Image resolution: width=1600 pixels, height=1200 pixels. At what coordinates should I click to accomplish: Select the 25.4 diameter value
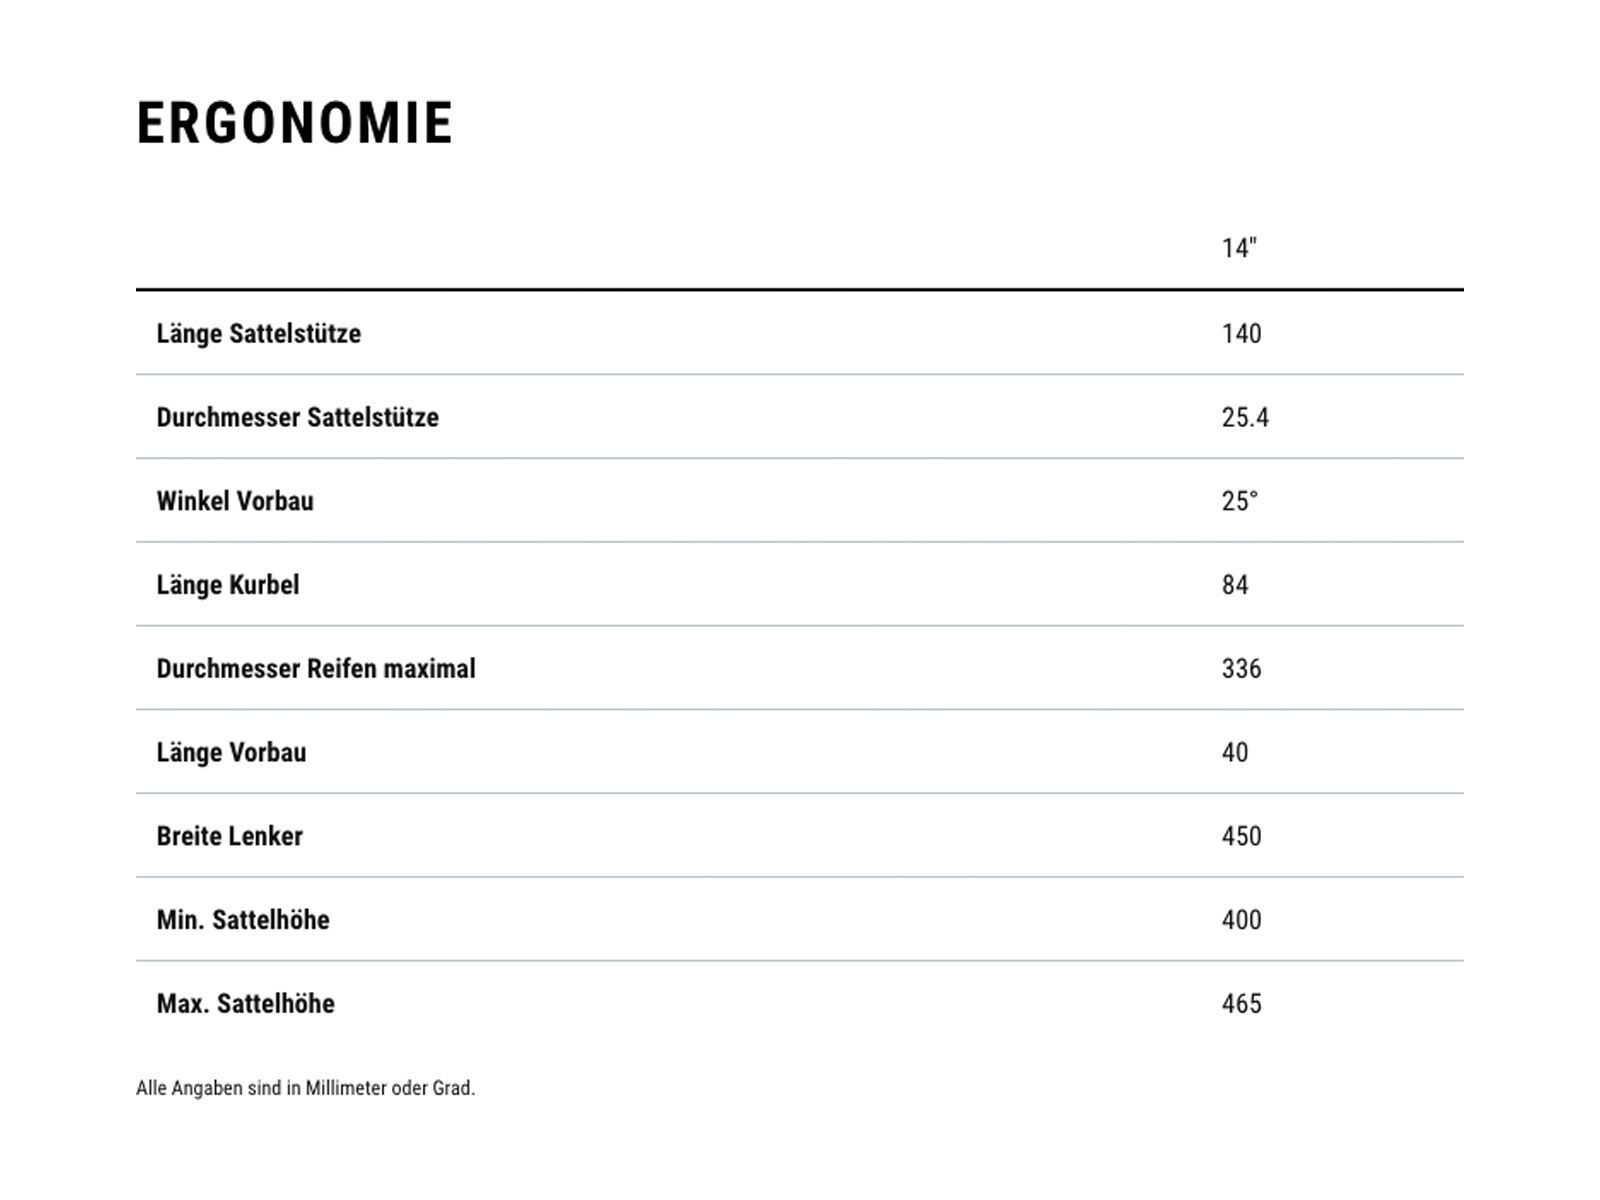pos(1245,418)
